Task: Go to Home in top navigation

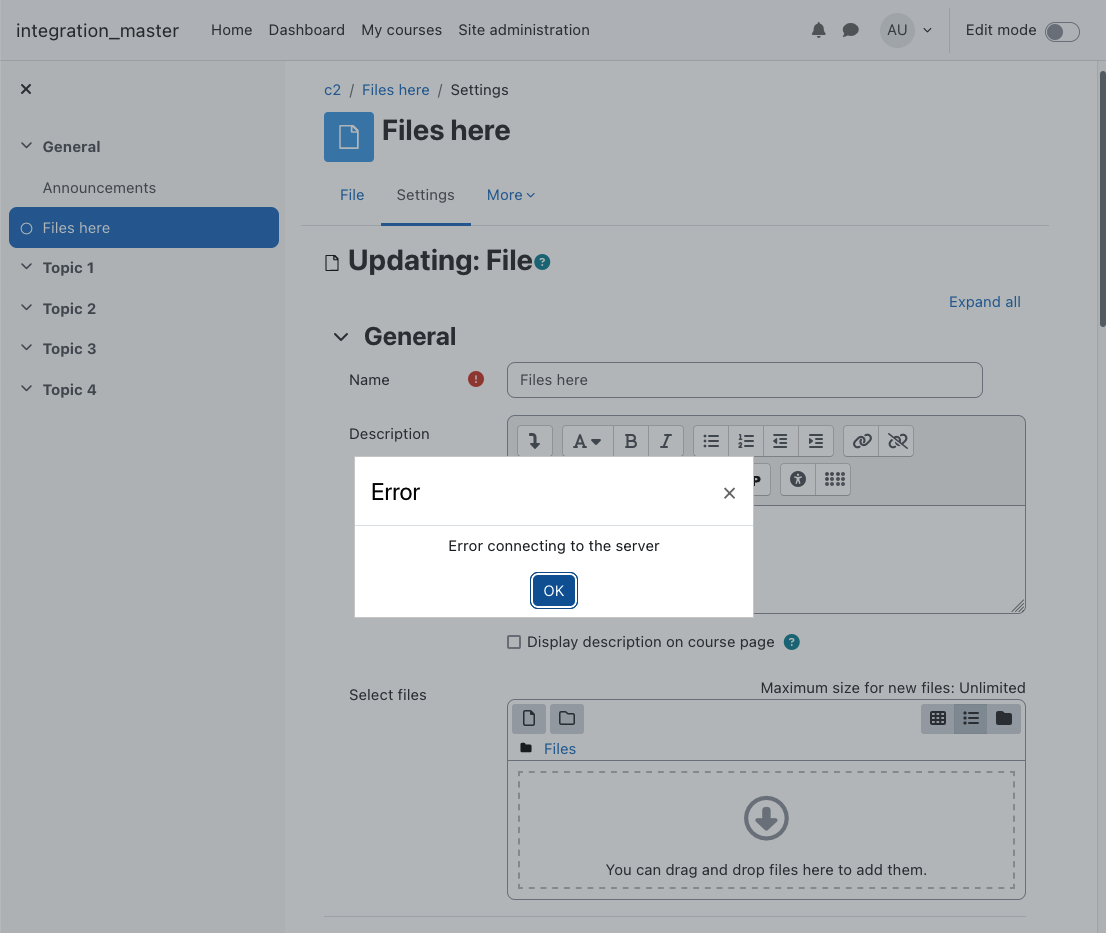Action: click(231, 30)
